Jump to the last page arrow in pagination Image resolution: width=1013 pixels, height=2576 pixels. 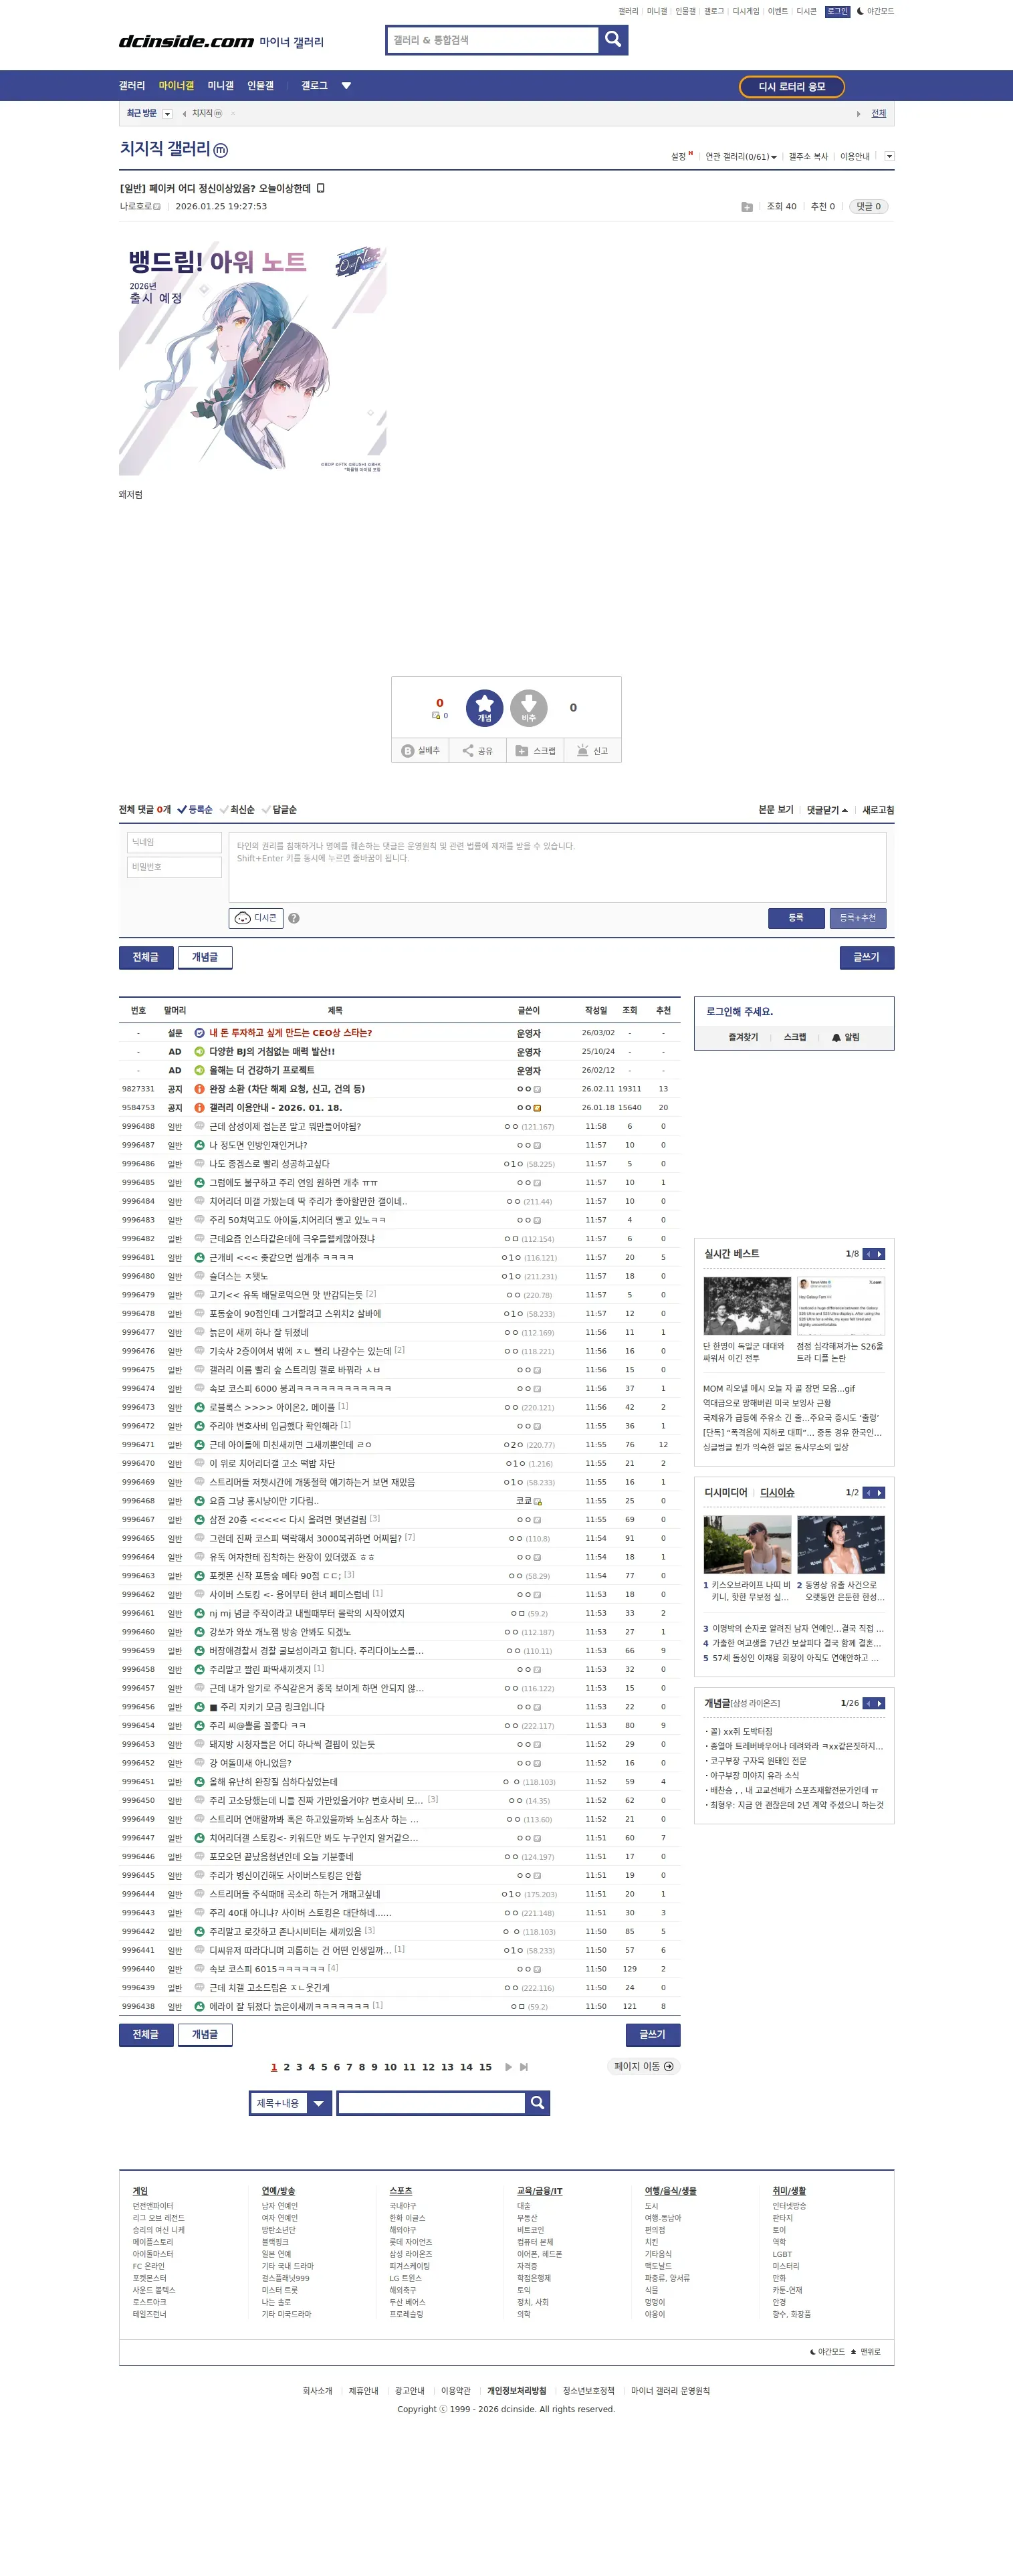524,2067
